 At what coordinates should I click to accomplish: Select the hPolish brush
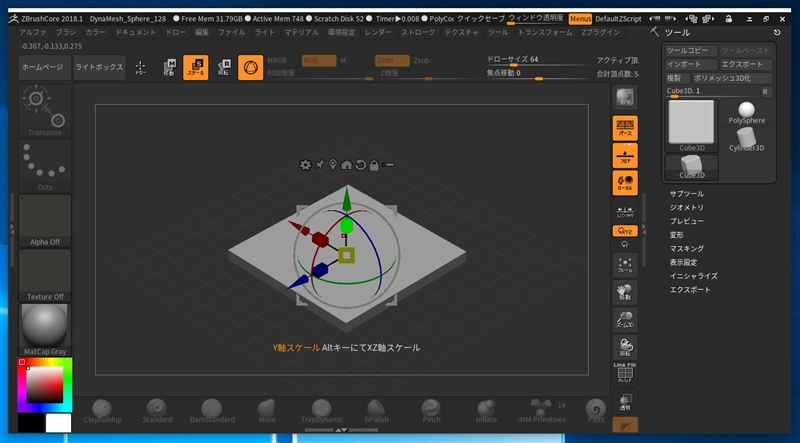pyautogui.click(x=377, y=411)
